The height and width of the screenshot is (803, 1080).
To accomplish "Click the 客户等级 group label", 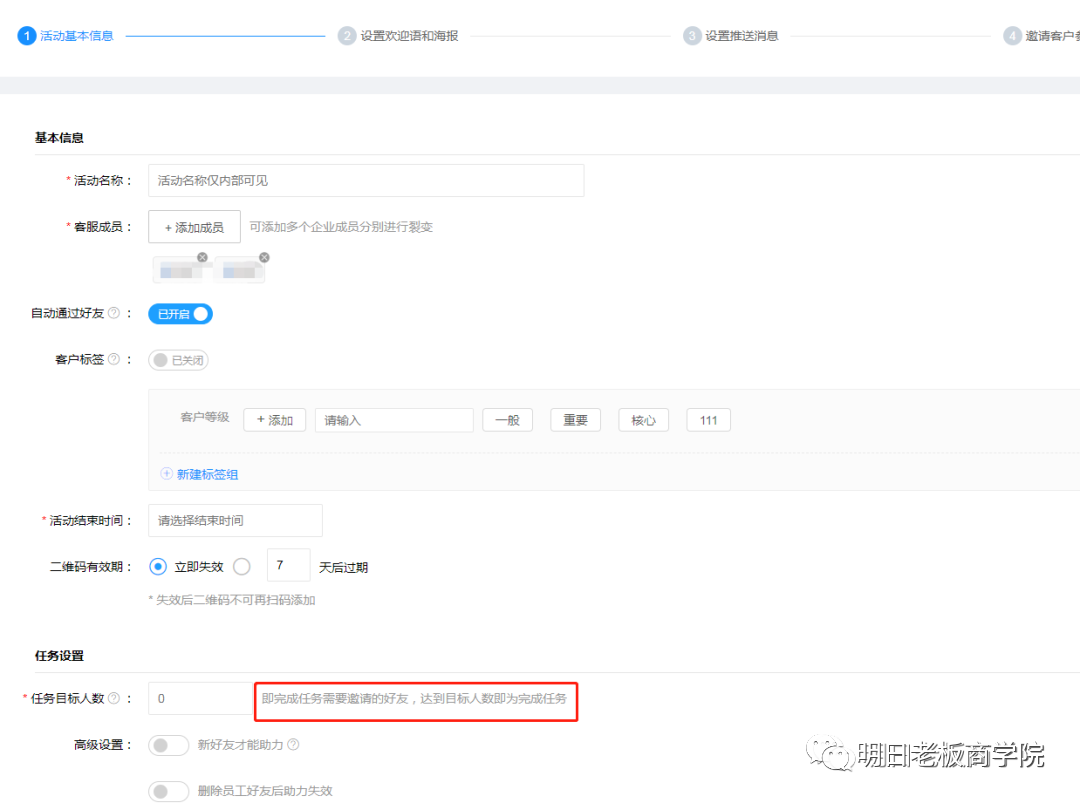I will (205, 417).
